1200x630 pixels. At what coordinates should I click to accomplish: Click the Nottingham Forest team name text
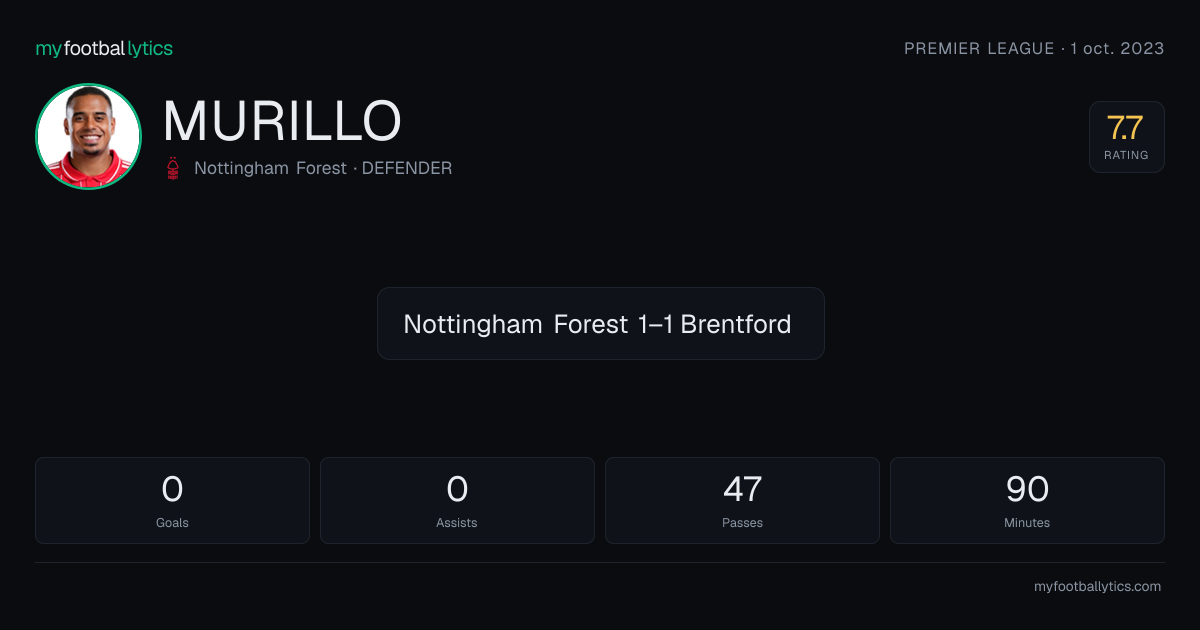pyautogui.click(x=268, y=168)
